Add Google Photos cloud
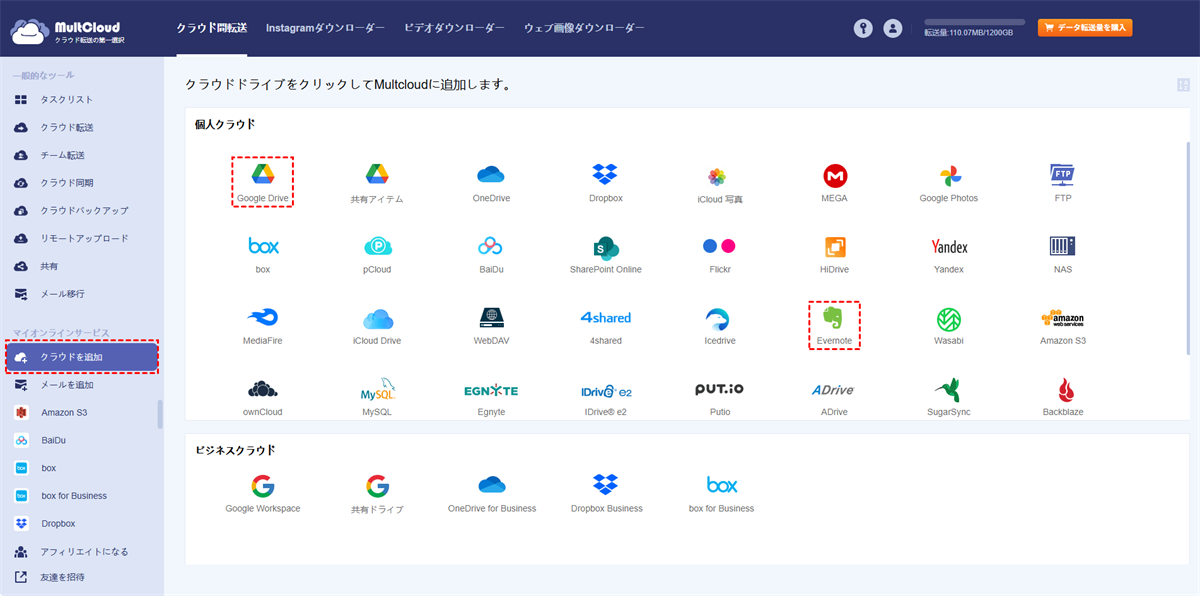This screenshot has height=596, width=1200. [x=949, y=183]
